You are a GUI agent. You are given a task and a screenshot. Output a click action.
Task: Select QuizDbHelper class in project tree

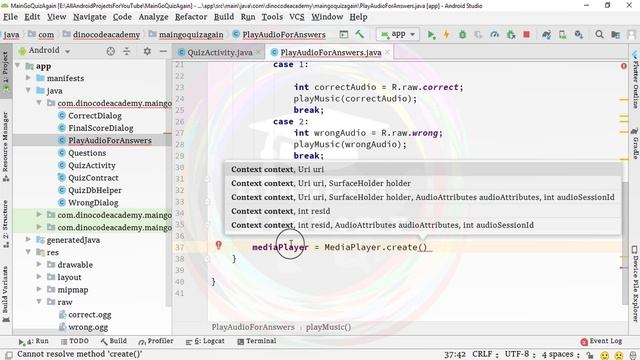coord(95,190)
